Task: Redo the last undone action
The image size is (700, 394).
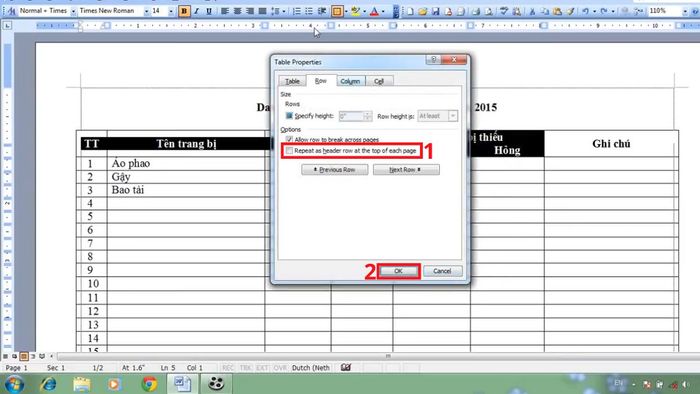Action: (604, 11)
